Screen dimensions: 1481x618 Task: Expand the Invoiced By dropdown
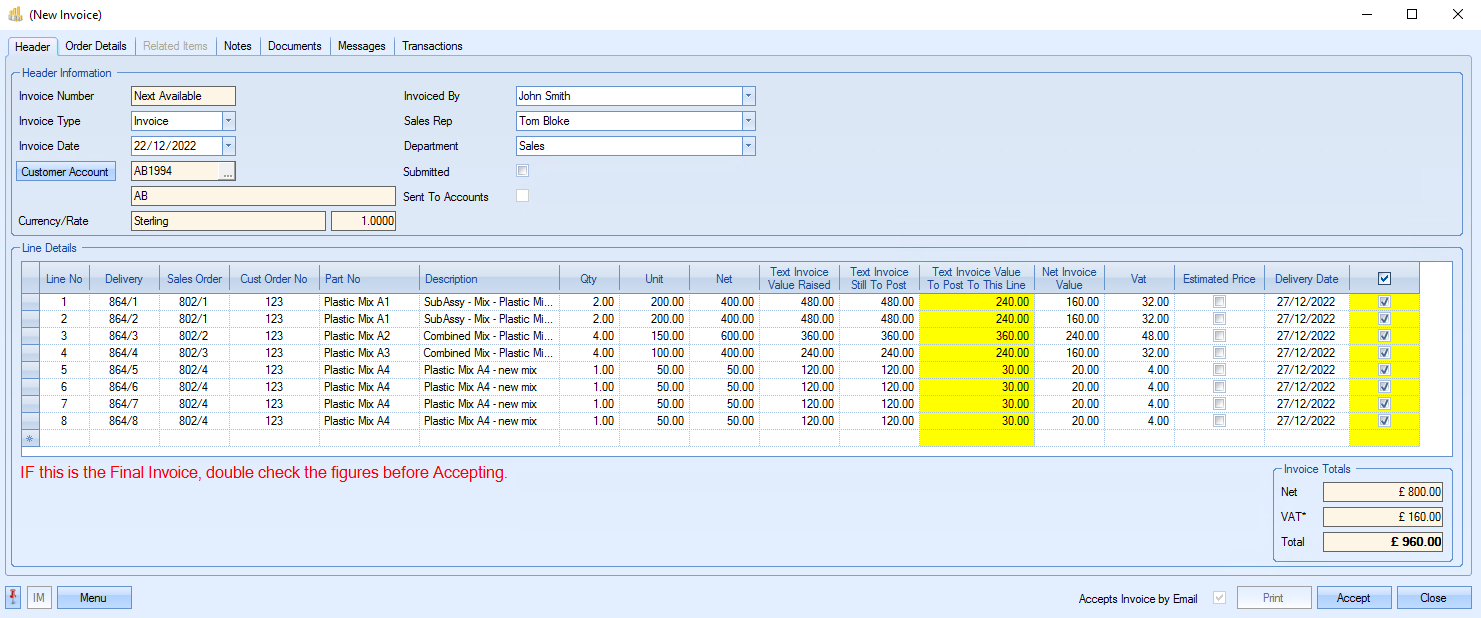pyautogui.click(x=748, y=96)
